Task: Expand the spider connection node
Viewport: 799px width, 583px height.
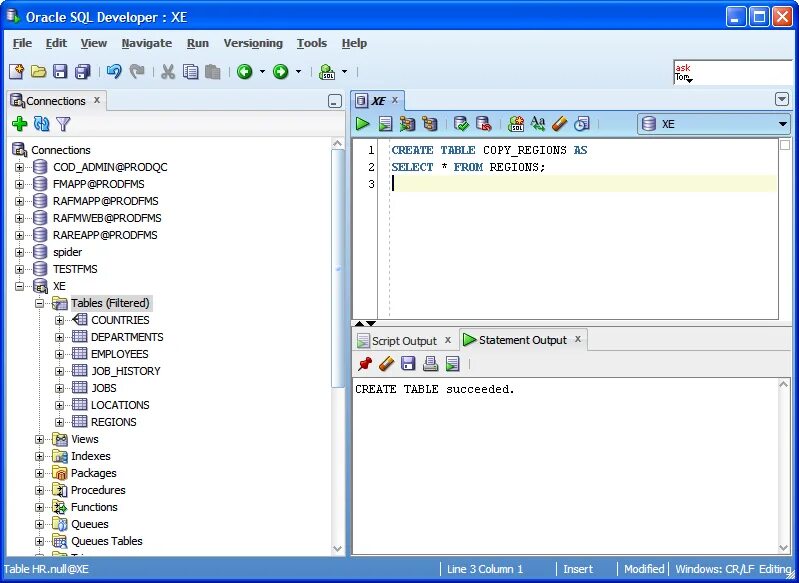Action: pyautogui.click(x=19, y=252)
